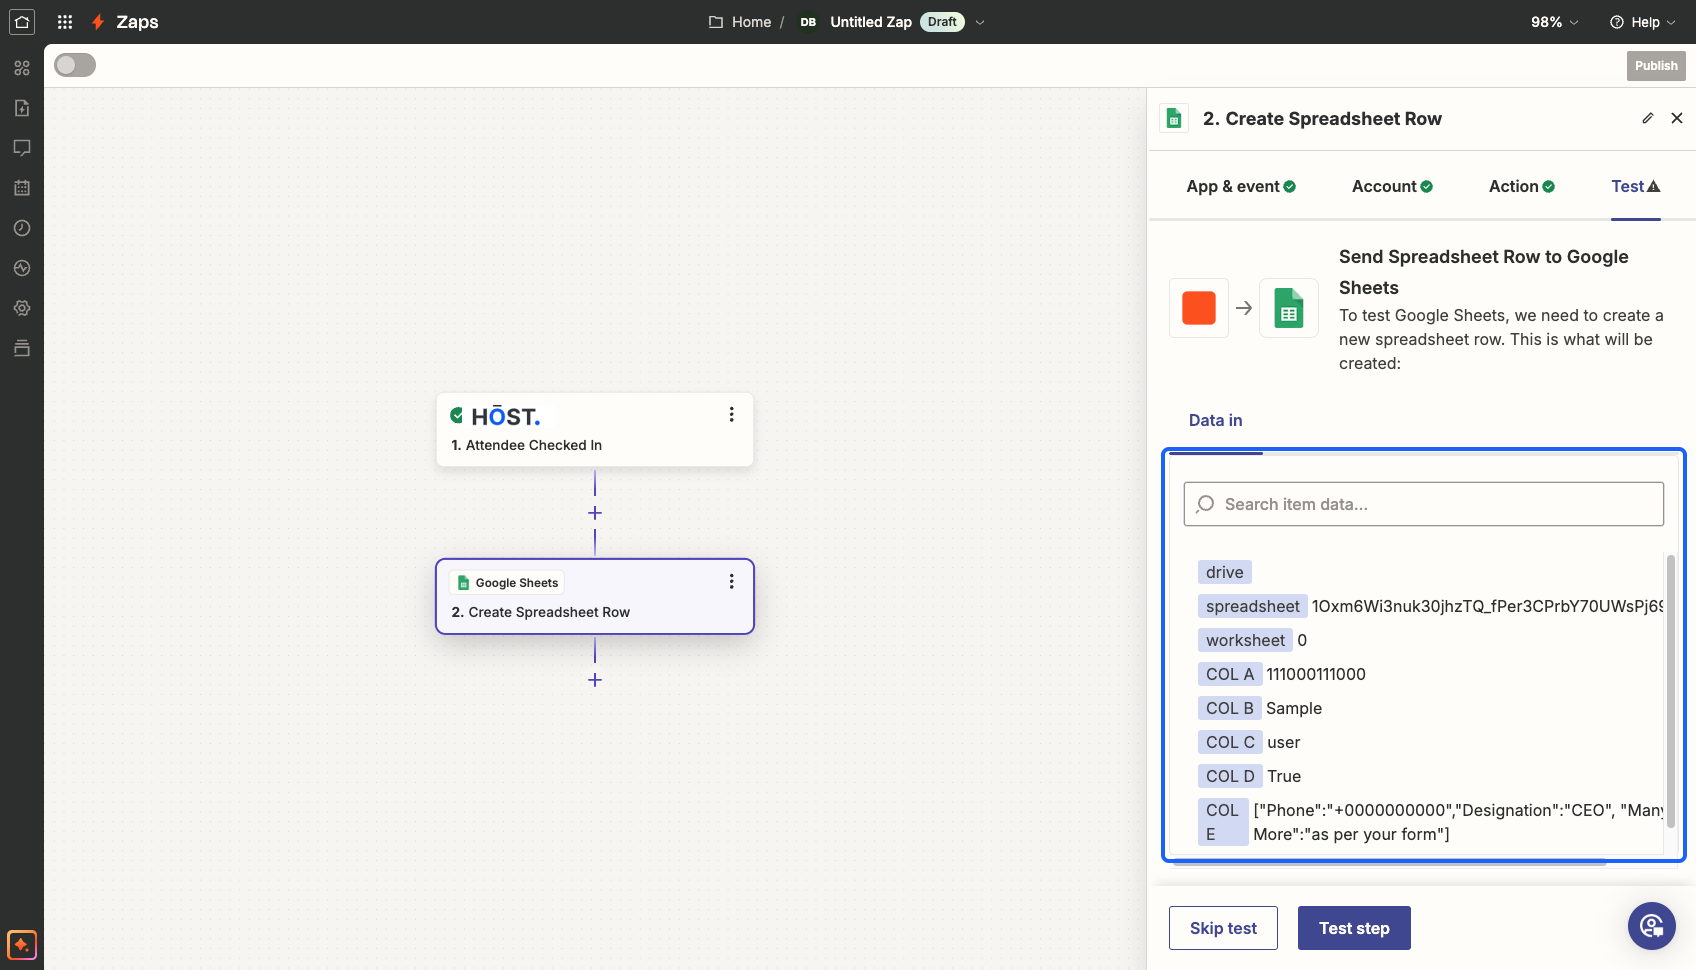
Task: Open the import file sidebar icon
Action: [x=22, y=108]
